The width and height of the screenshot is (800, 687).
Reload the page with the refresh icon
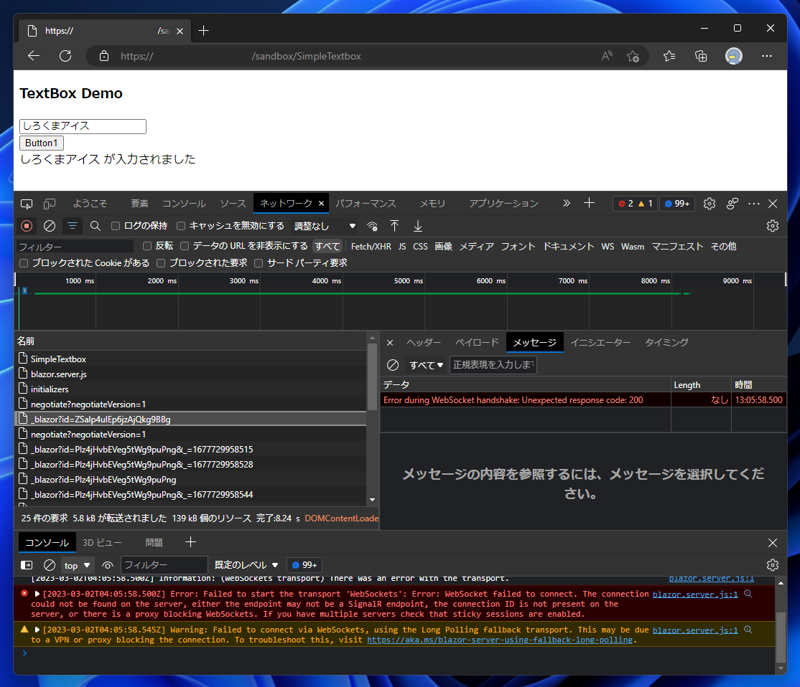click(x=65, y=56)
